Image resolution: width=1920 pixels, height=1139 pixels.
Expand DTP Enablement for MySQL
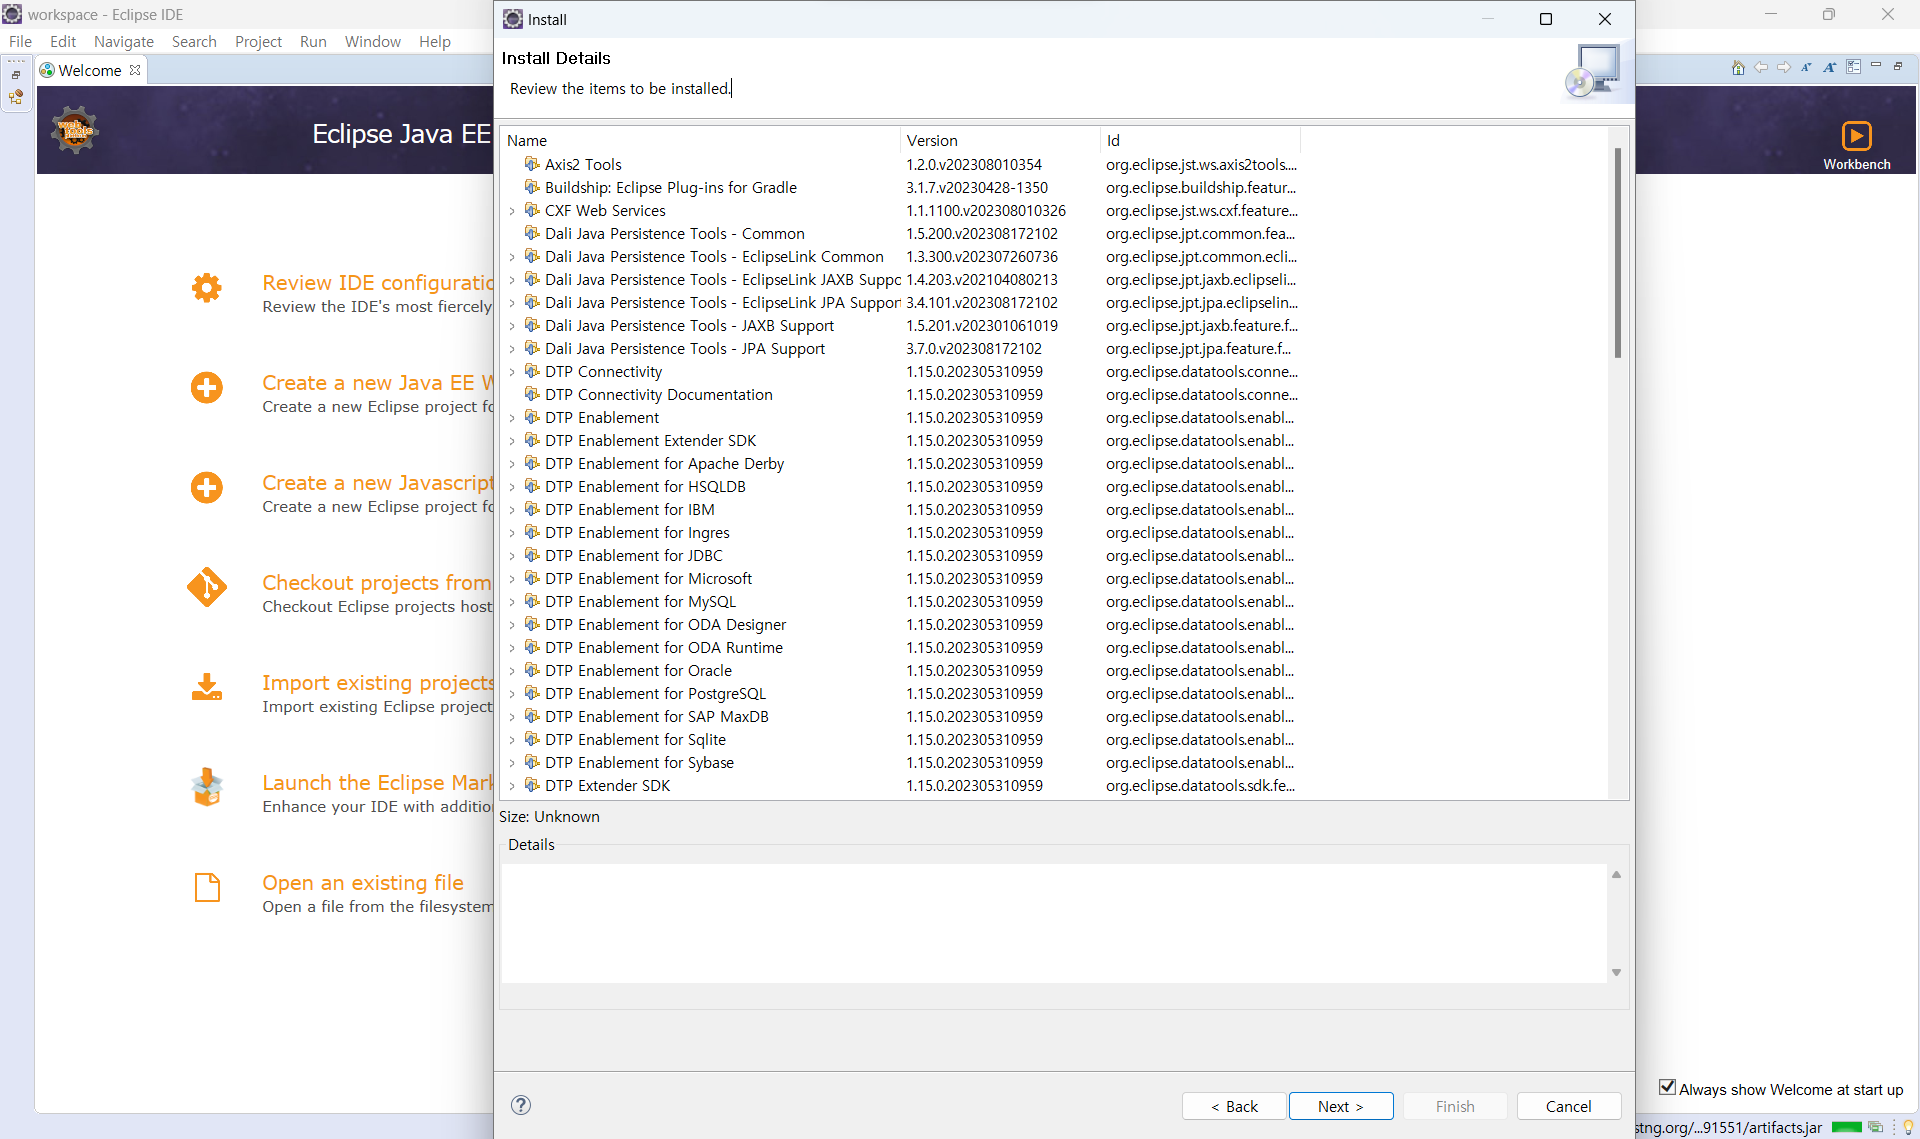click(512, 602)
